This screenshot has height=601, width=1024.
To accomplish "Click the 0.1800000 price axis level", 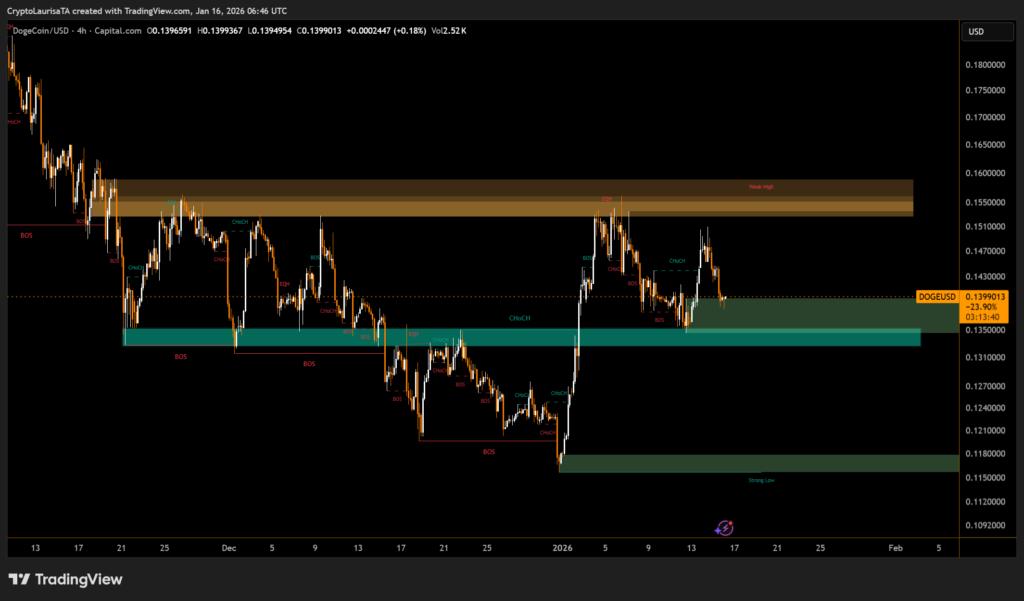I will (986, 65).
